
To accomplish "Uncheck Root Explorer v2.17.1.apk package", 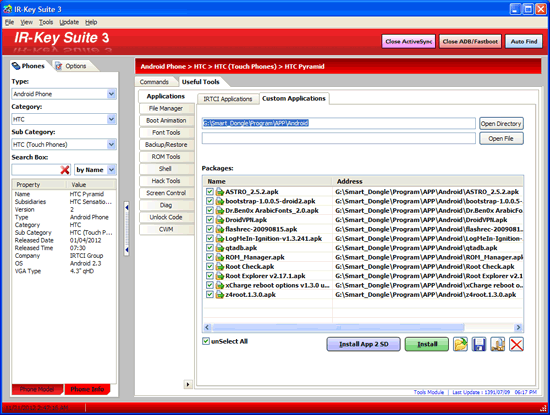I will pyautogui.click(x=210, y=276).
